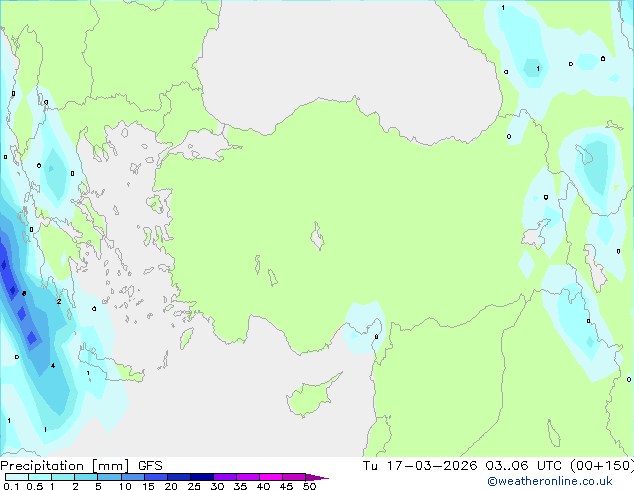Pick the 10–15 mm legend color box
Viewport: 634px width, 490px height.
(132, 477)
